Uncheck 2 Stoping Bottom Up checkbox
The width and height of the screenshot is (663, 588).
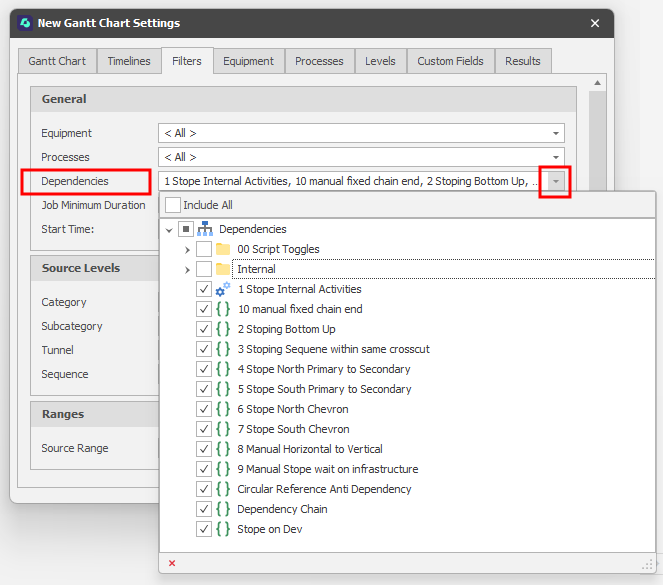[x=204, y=329]
